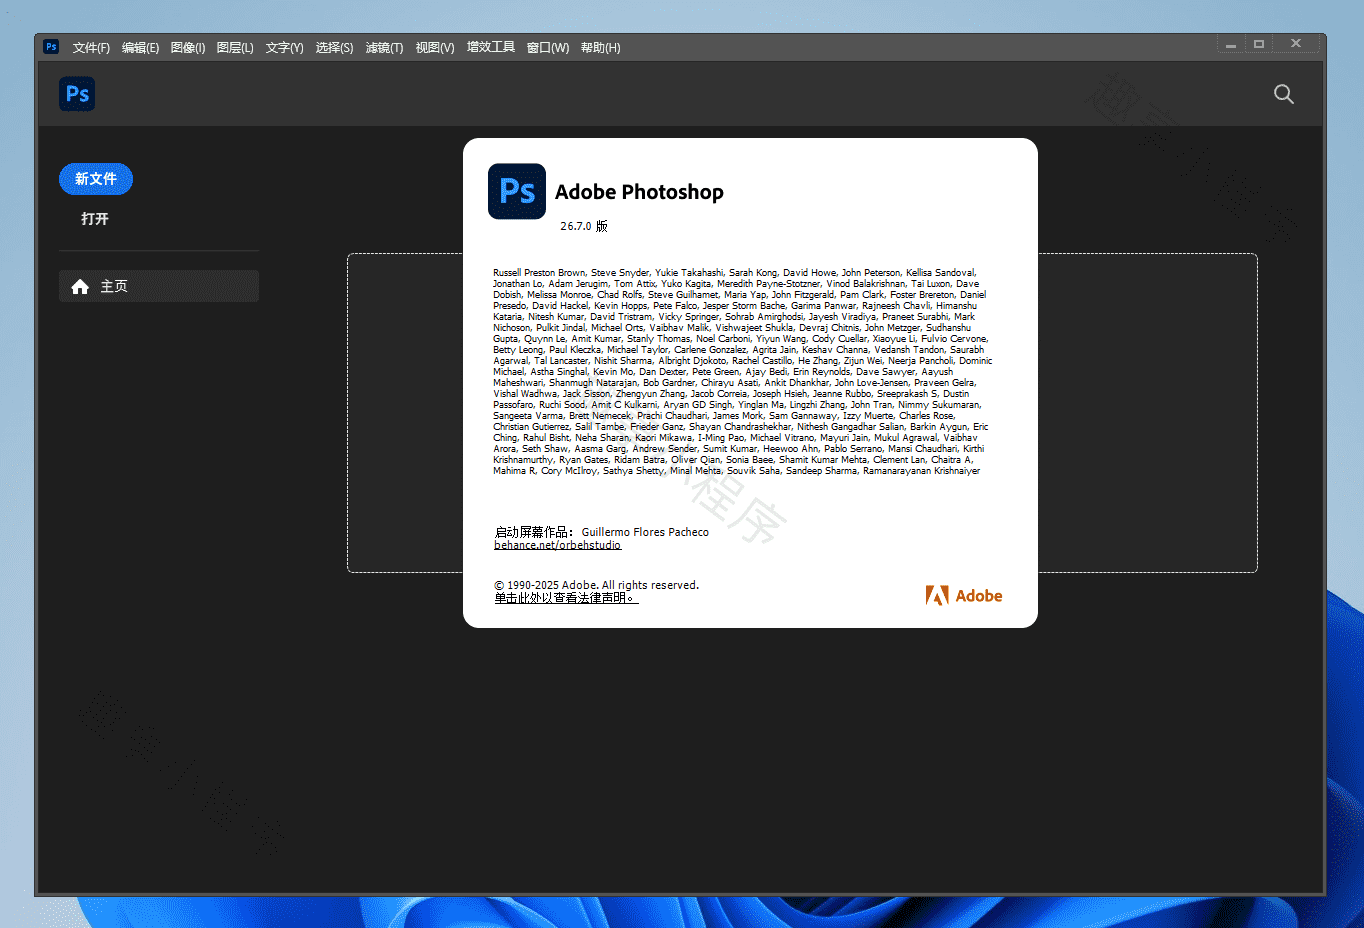Minimize the Photoshop window

pos(1231,45)
